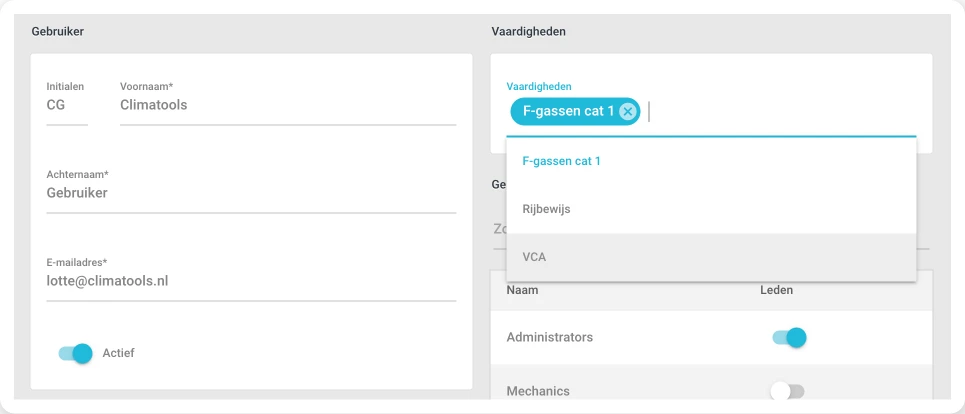965x414 pixels.
Task: Focus the Vaardigheden text input area
Action: pyautogui.click(x=782, y=112)
